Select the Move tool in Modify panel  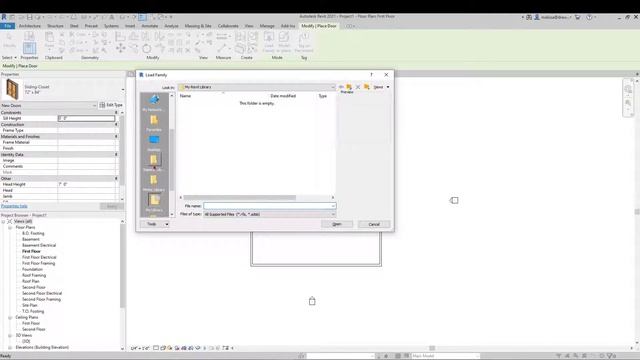click(x=120, y=49)
